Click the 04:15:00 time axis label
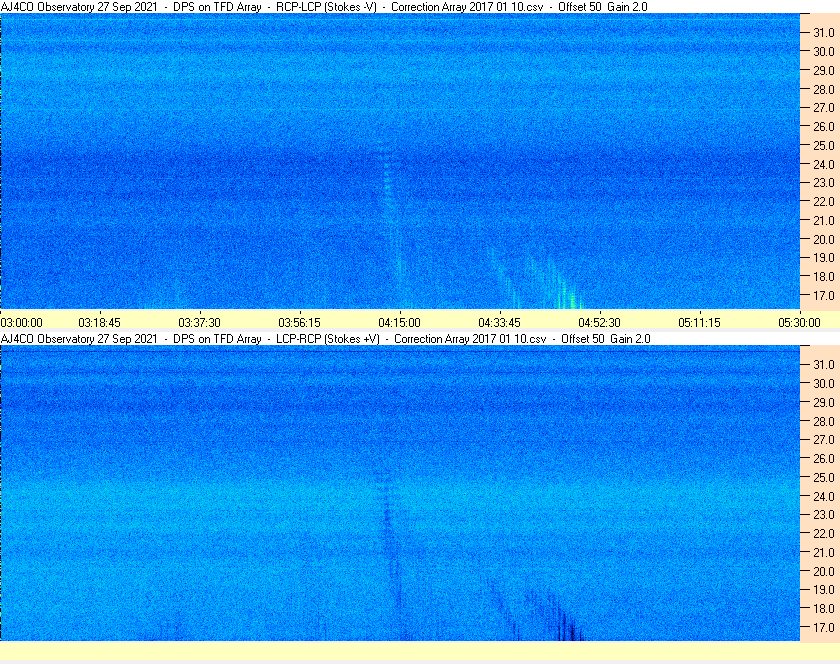The image size is (840, 664). coord(400,323)
